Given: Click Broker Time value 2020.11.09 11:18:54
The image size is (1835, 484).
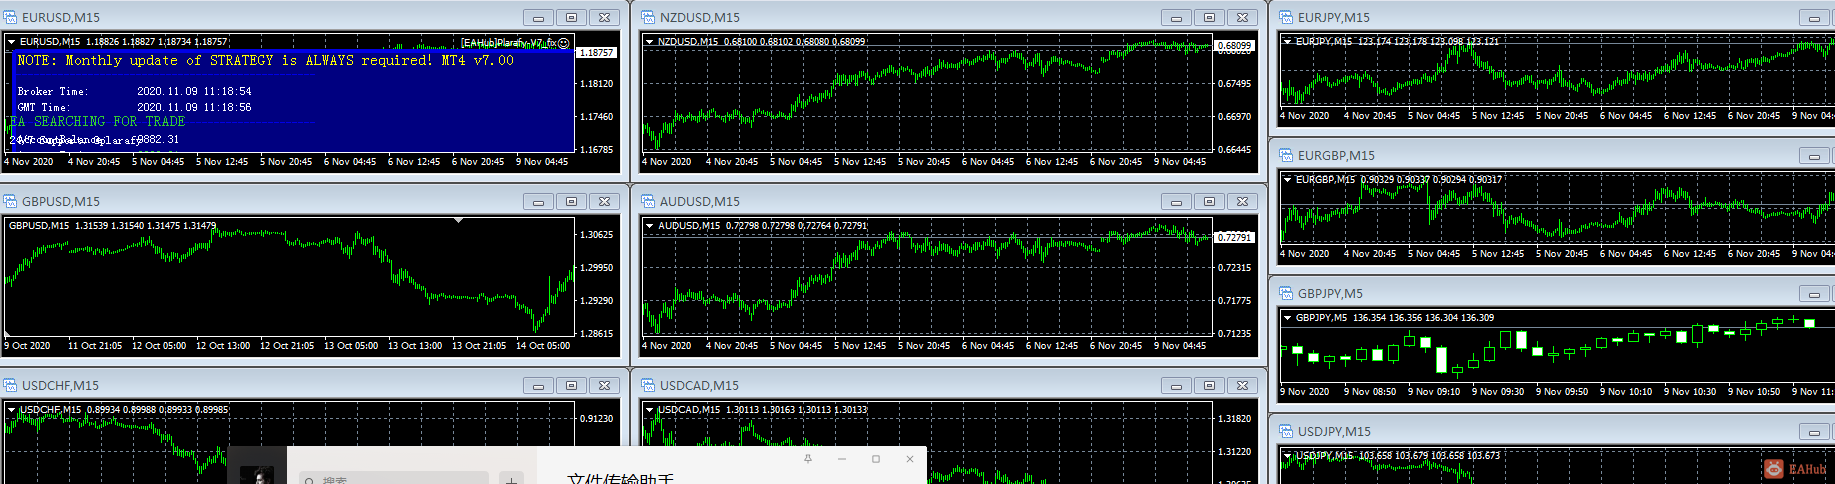Looking at the screenshot, I should [x=194, y=91].
